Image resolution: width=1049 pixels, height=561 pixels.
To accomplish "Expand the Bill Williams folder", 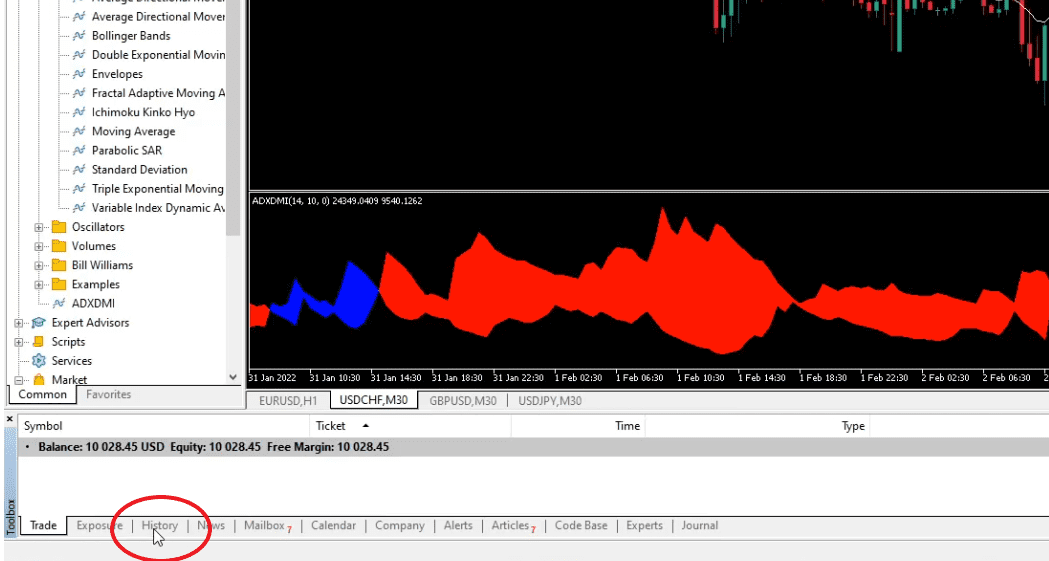I will point(40,265).
